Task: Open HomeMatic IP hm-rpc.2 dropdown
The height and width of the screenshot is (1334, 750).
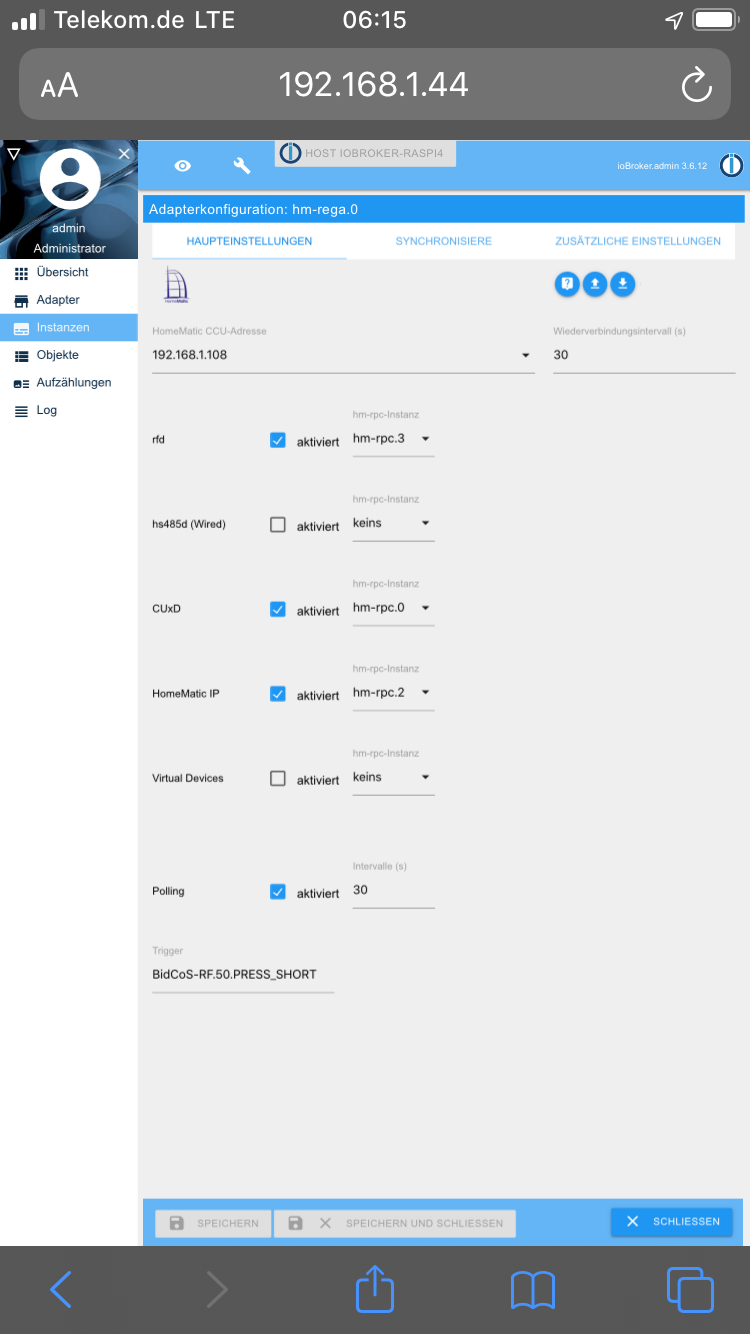Action: tap(394, 692)
